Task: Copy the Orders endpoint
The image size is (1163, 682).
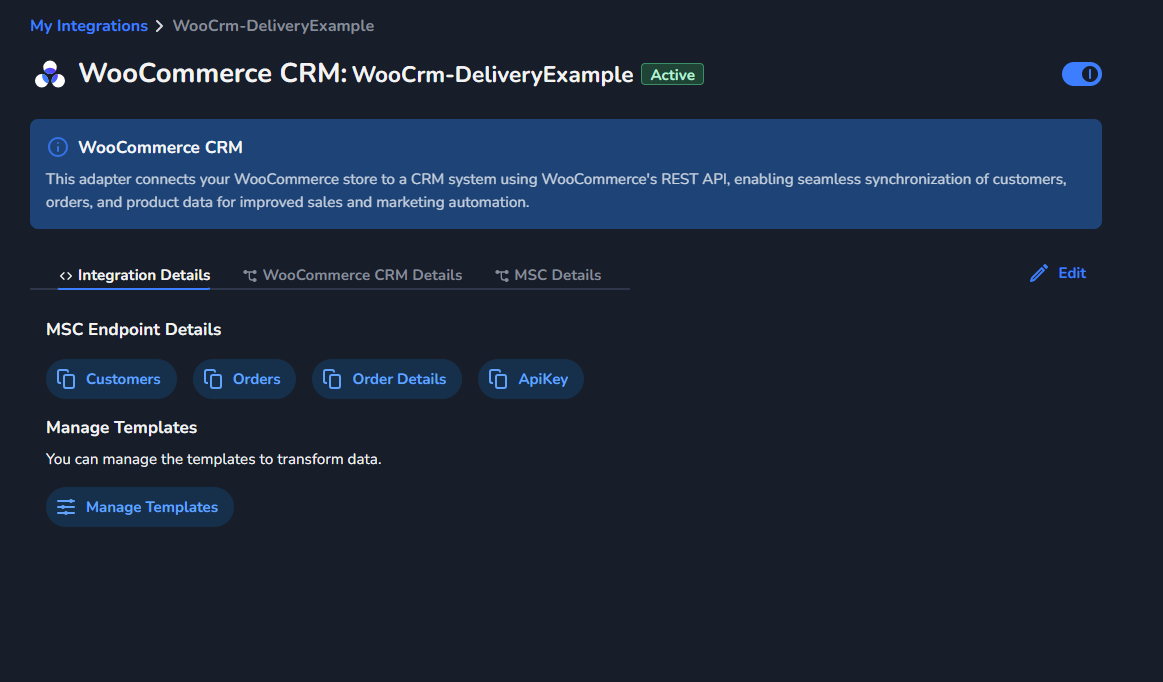Action: click(244, 379)
